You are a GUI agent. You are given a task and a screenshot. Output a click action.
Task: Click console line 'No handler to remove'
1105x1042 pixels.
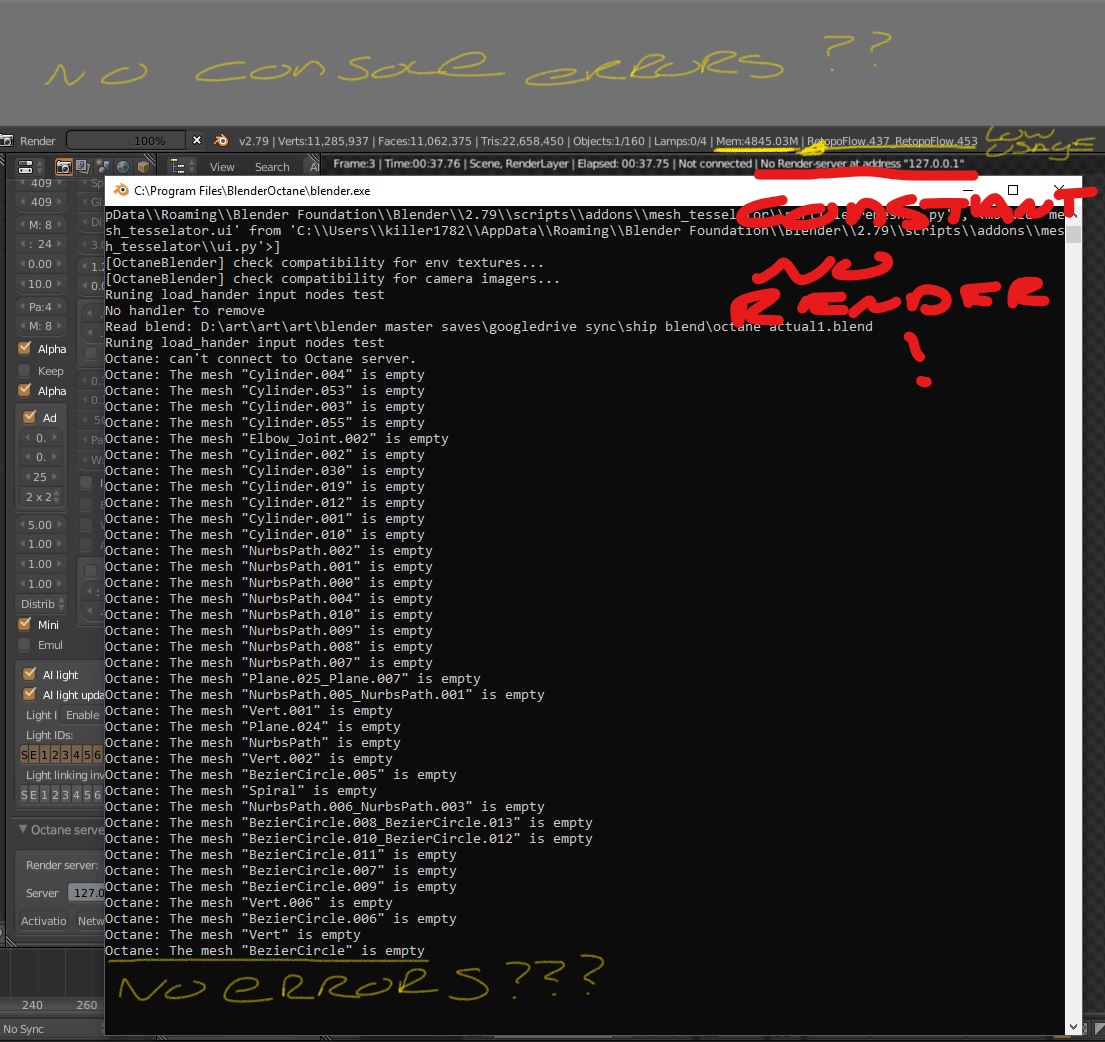point(185,311)
